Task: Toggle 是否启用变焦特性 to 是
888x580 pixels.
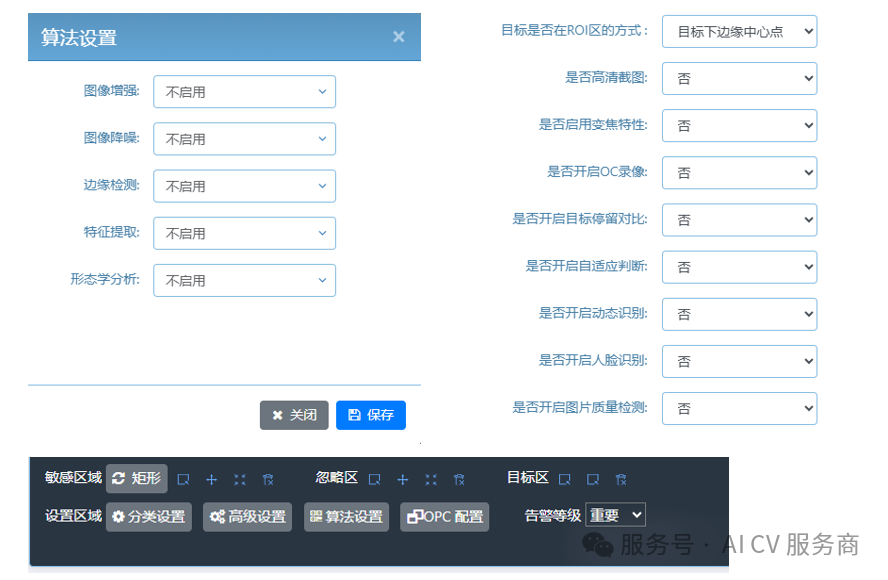Action: pos(739,125)
